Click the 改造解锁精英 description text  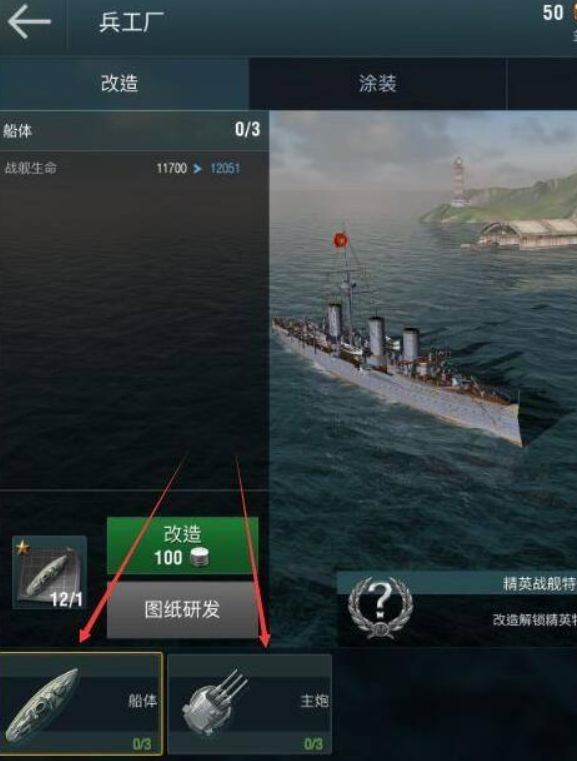[535, 620]
